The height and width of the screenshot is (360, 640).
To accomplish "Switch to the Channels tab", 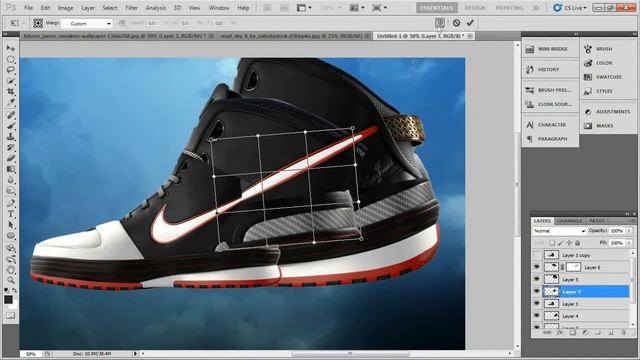I will (x=569, y=221).
